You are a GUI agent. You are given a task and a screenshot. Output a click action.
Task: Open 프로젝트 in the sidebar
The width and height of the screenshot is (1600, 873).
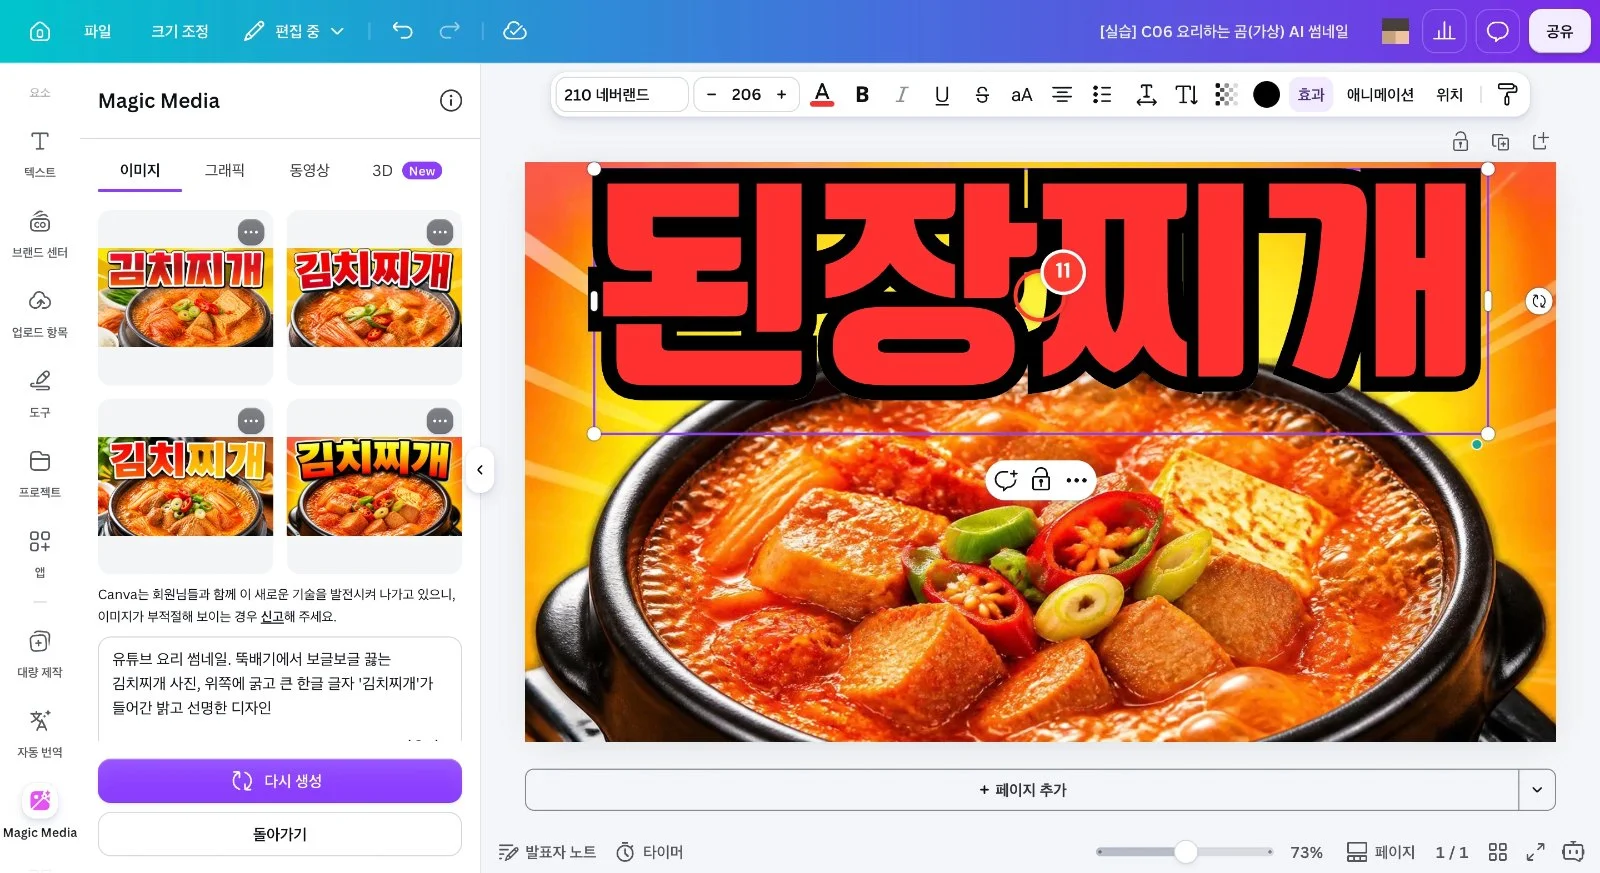click(x=40, y=474)
